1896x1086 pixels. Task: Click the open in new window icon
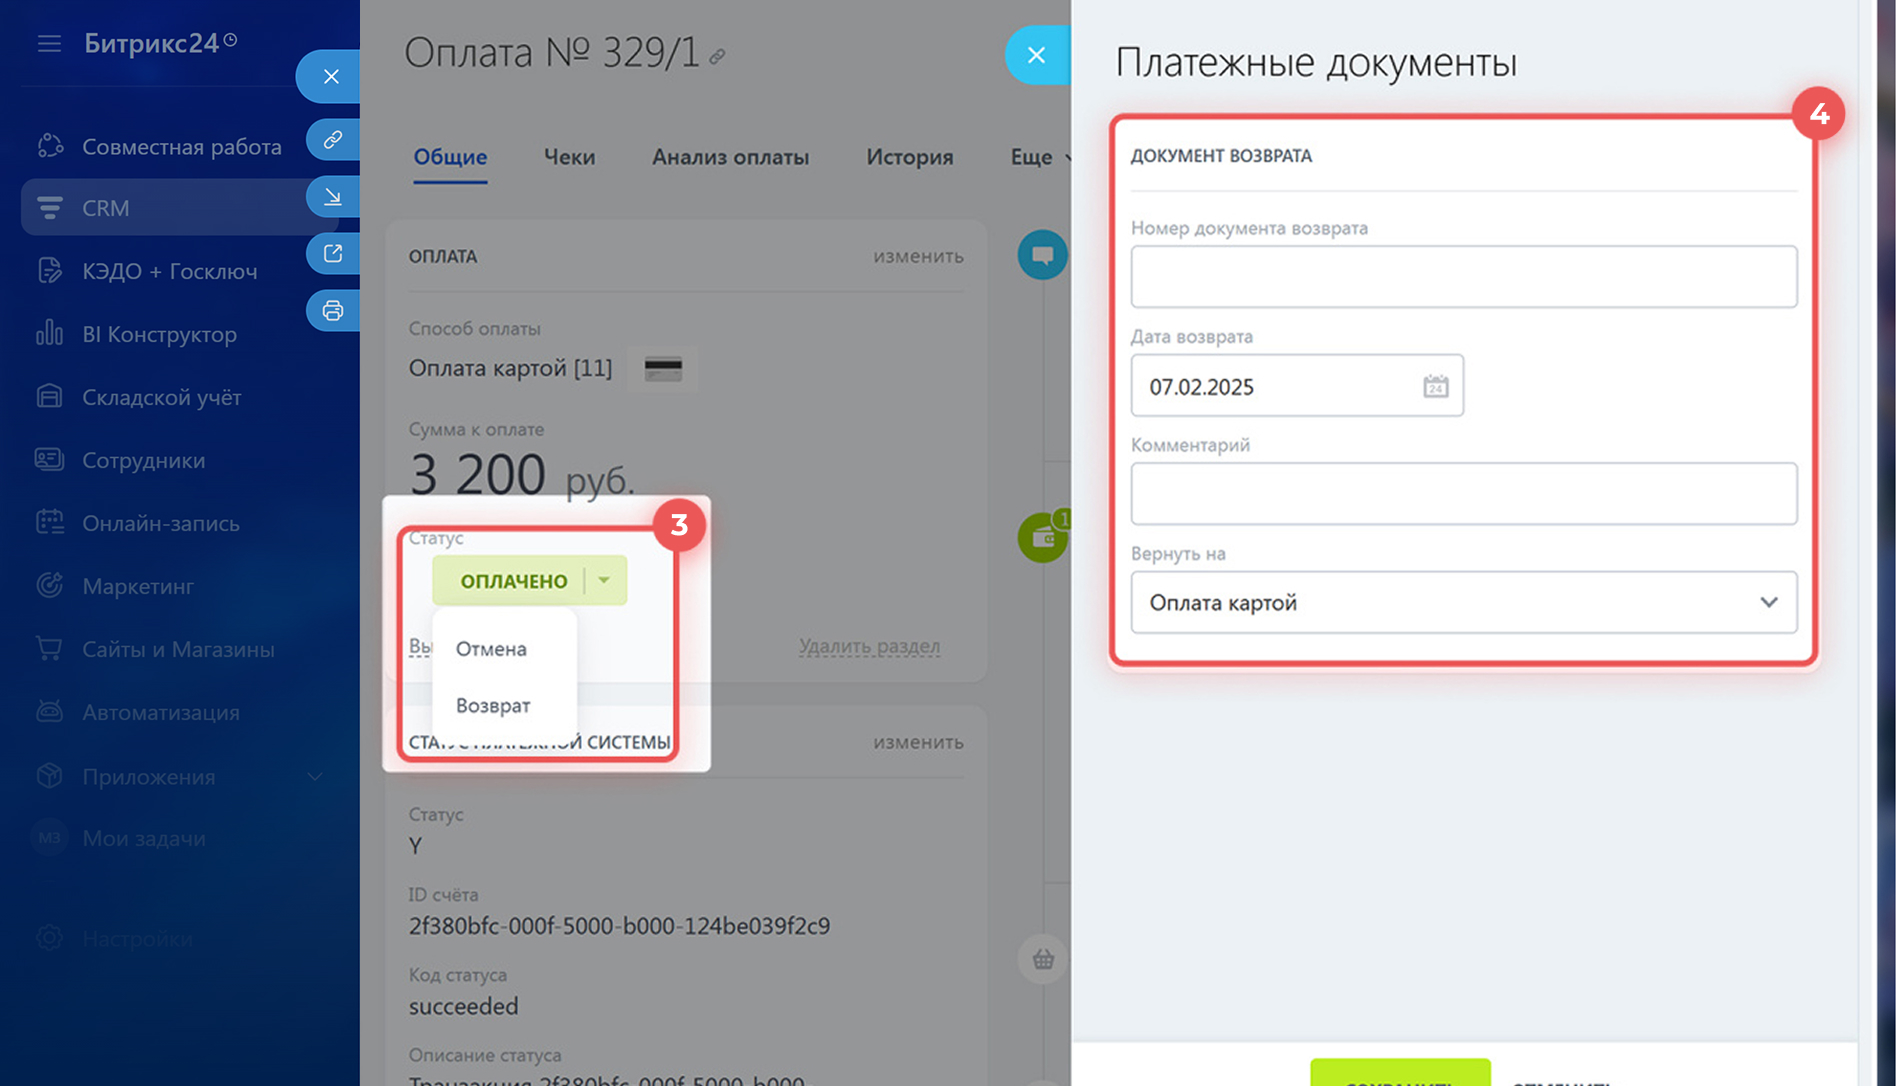pyautogui.click(x=332, y=253)
